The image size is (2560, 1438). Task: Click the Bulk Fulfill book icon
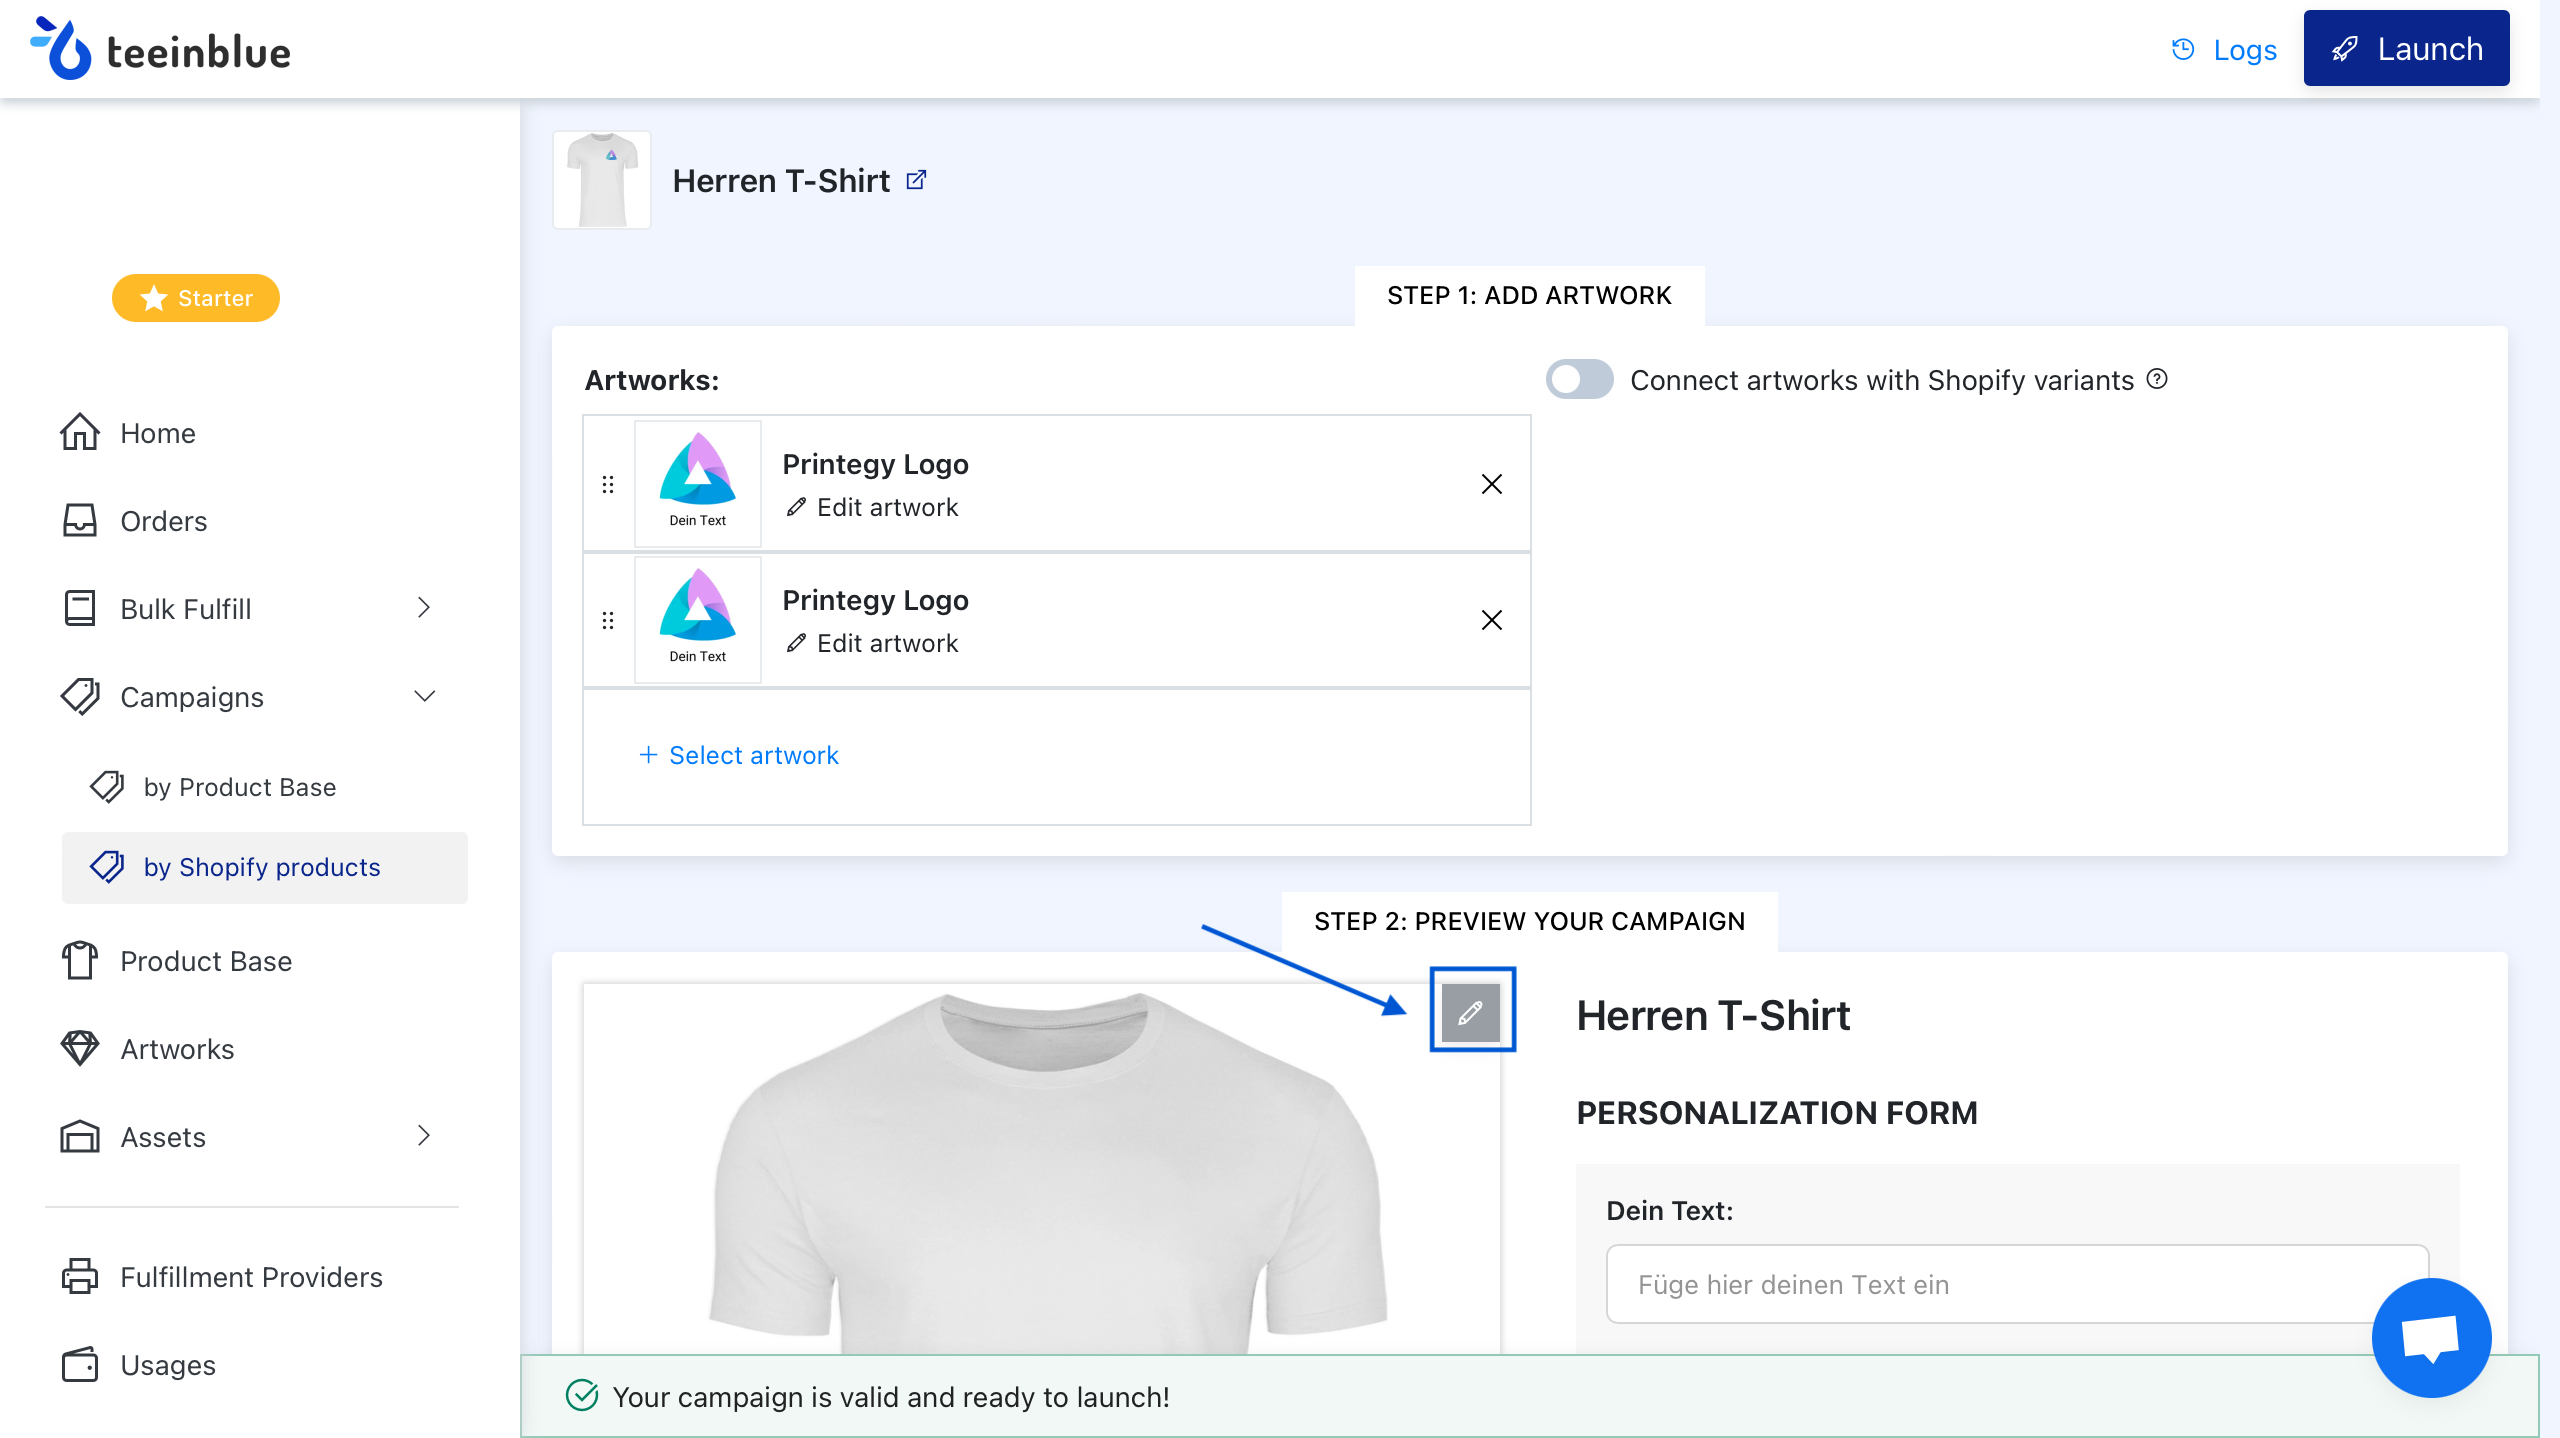point(80,609)
